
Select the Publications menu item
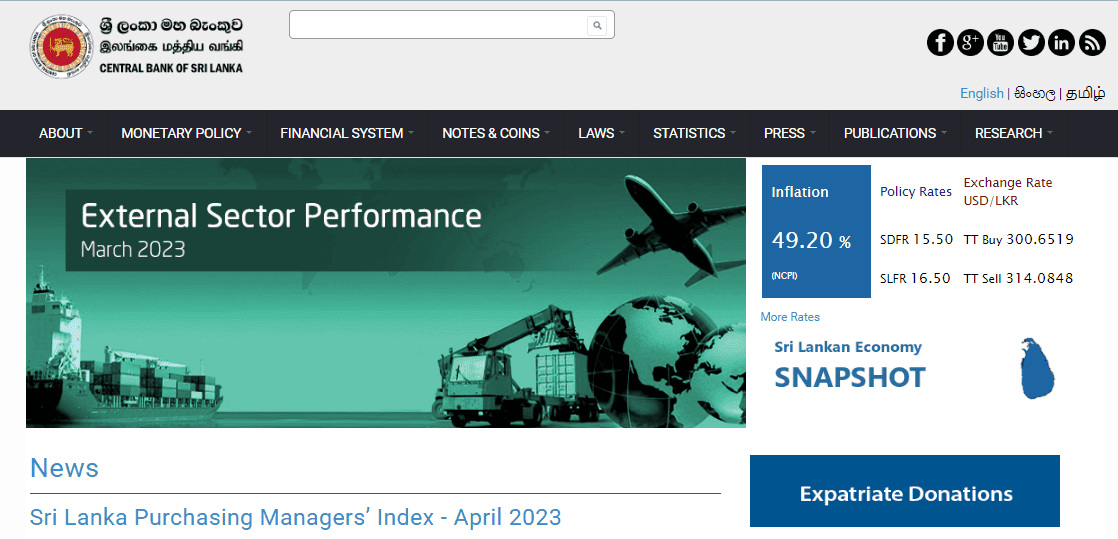point(894,133)
